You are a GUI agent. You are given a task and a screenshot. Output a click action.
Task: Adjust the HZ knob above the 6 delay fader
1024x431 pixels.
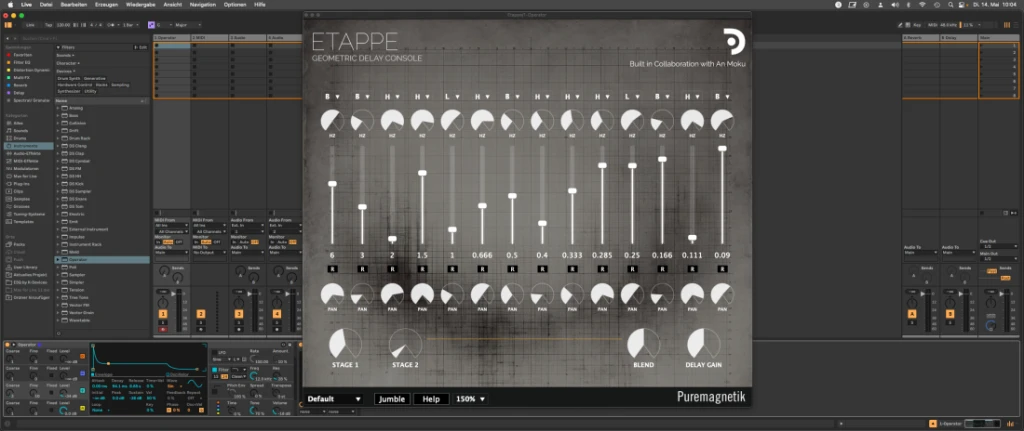click(x=332, y=121)
